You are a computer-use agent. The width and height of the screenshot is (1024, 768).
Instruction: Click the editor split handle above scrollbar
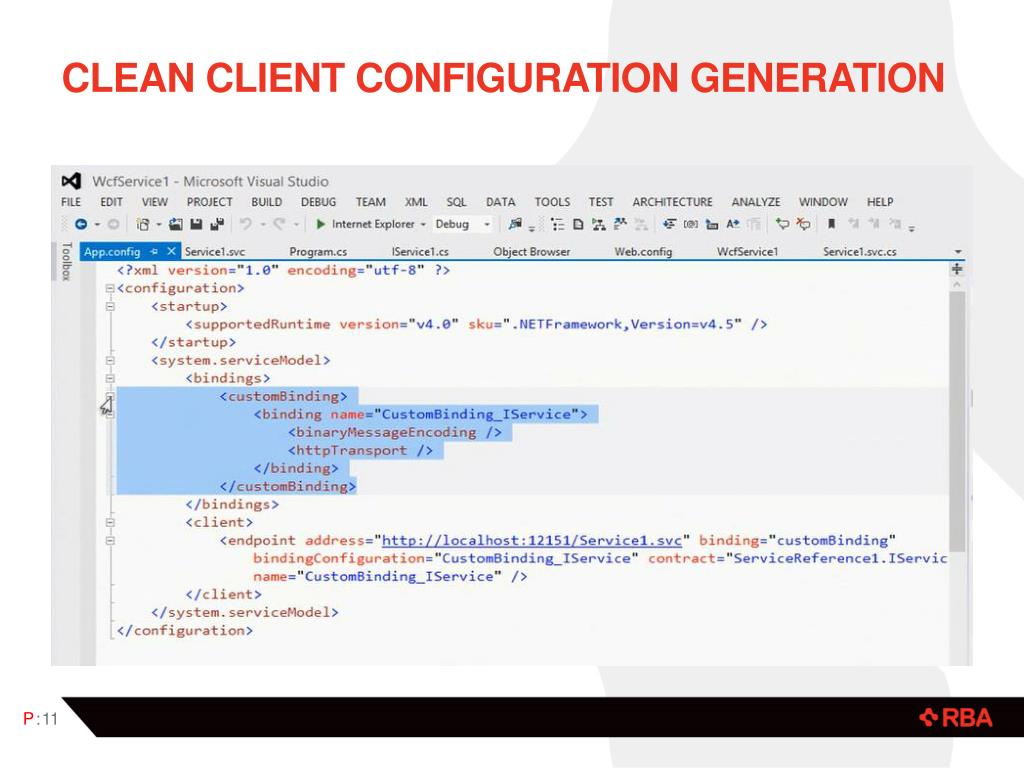(957, 268)
